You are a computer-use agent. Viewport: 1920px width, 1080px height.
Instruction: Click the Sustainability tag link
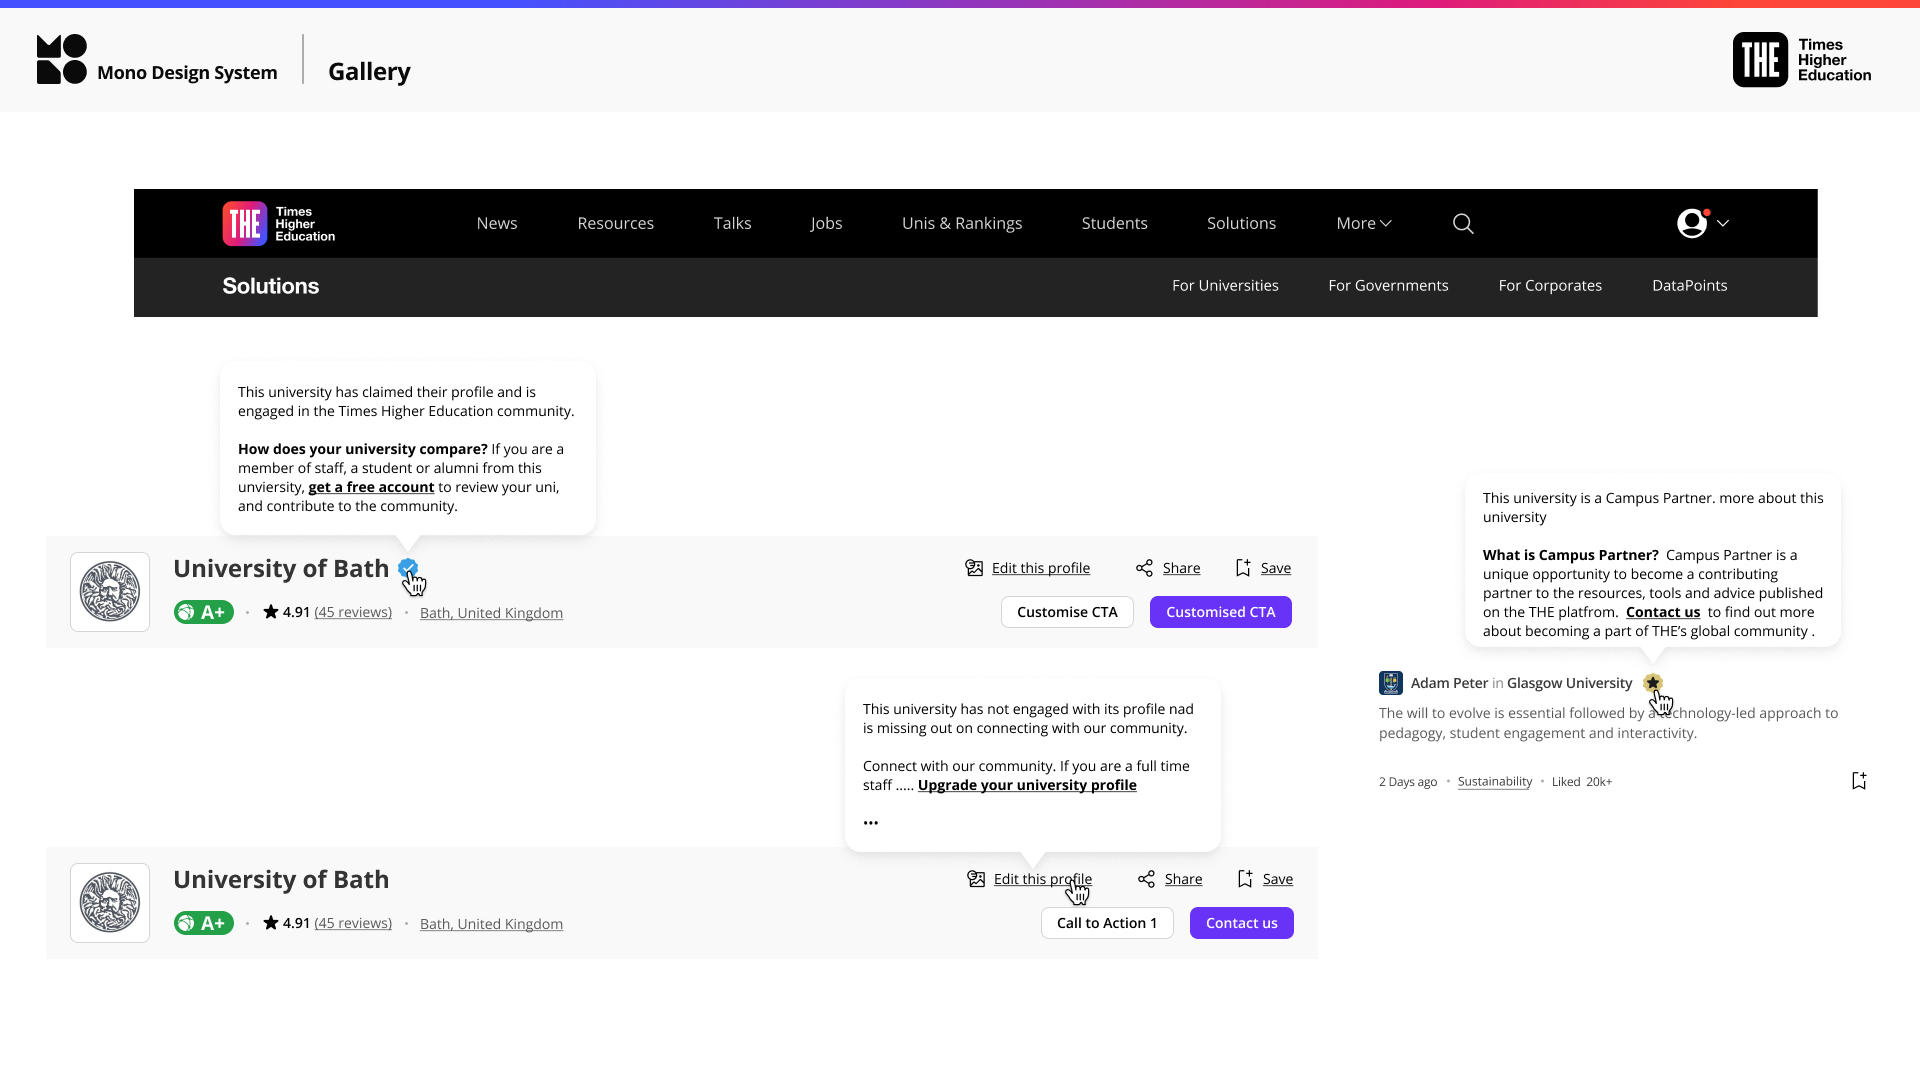point(1495,782)
